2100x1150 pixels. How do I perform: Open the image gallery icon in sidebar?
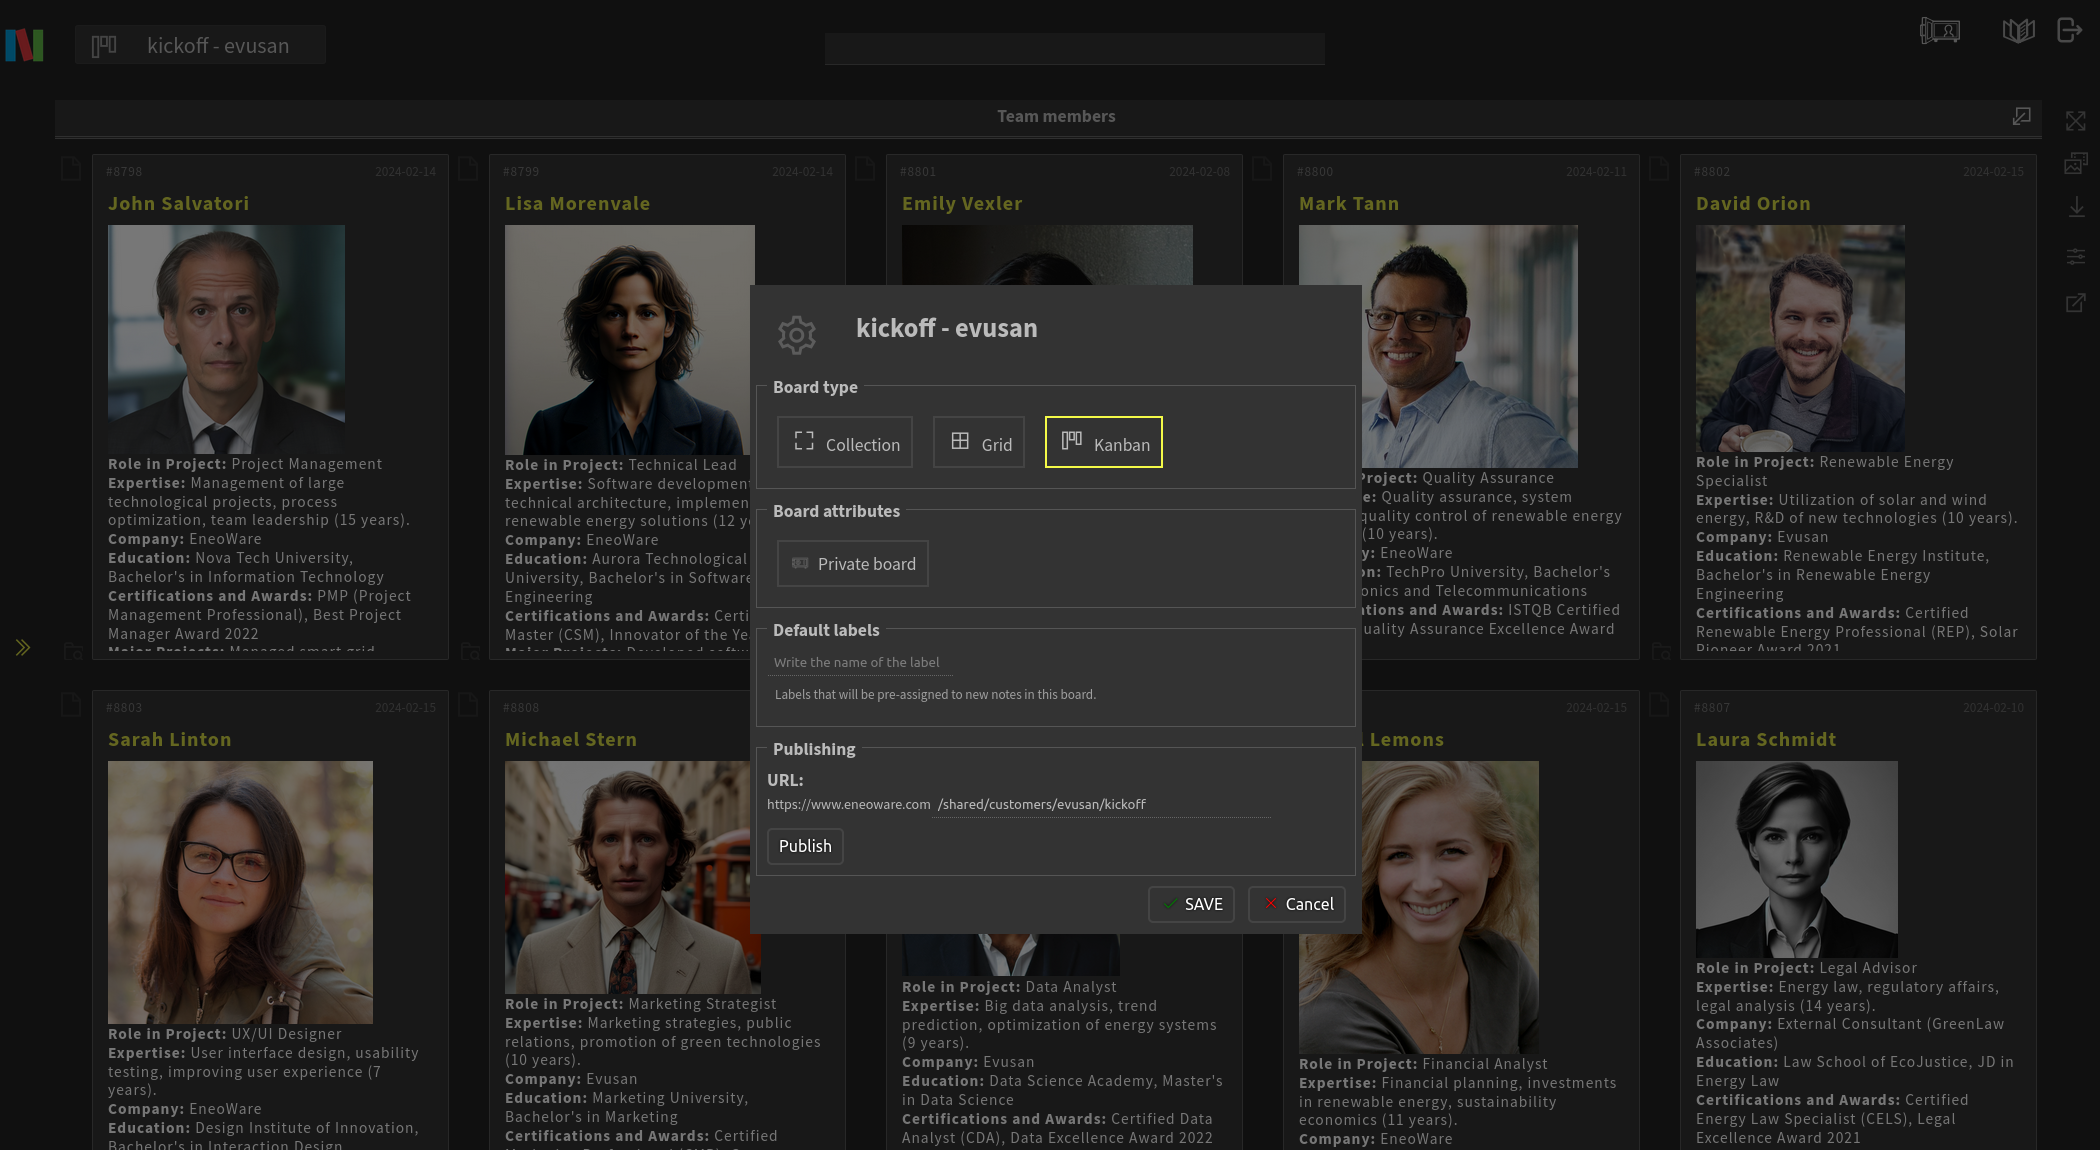(2076, 163)
